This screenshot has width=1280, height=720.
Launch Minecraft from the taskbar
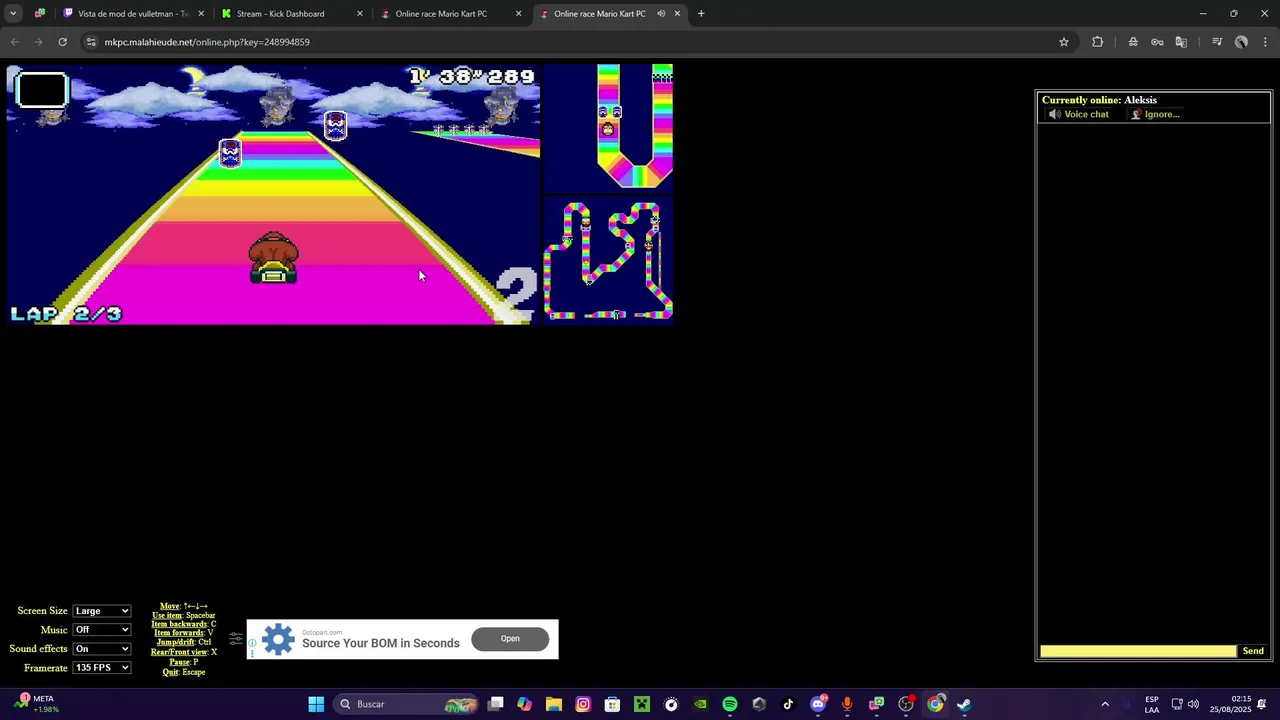(x=642, y=704)
